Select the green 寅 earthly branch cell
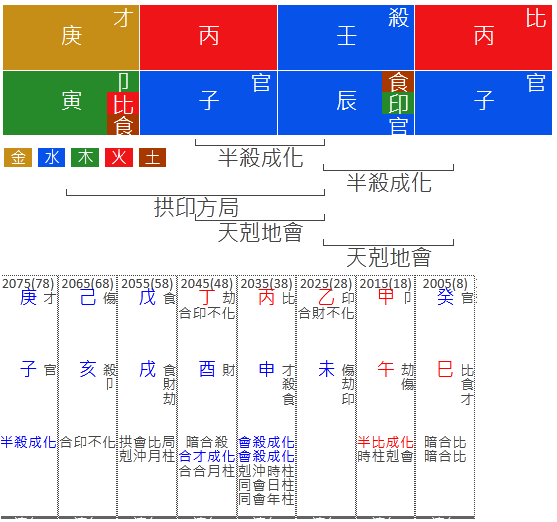557x522 pixels. pyautogui.click(x=71, y=103)
